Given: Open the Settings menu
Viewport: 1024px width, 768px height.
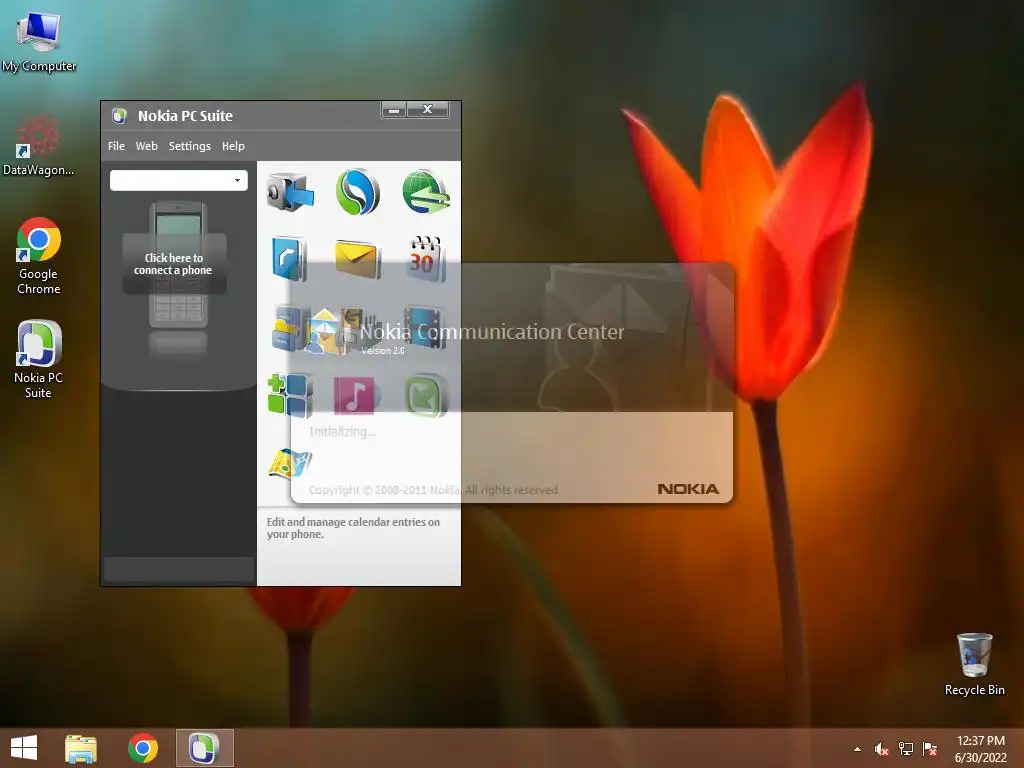Looking at the screenshot, I should coord(189,146).
